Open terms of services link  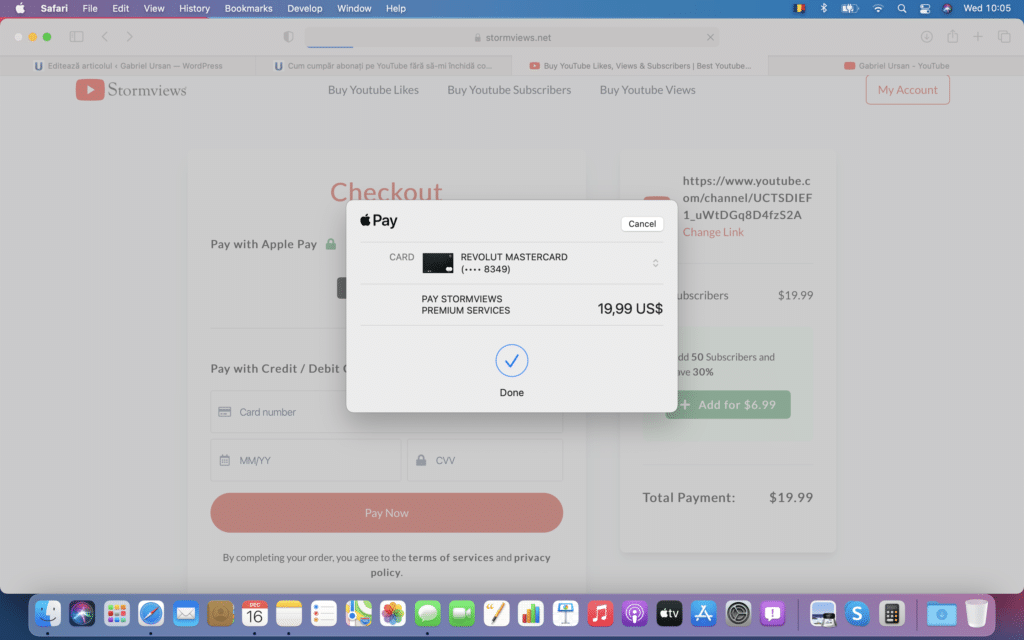(x=451, y=557)
